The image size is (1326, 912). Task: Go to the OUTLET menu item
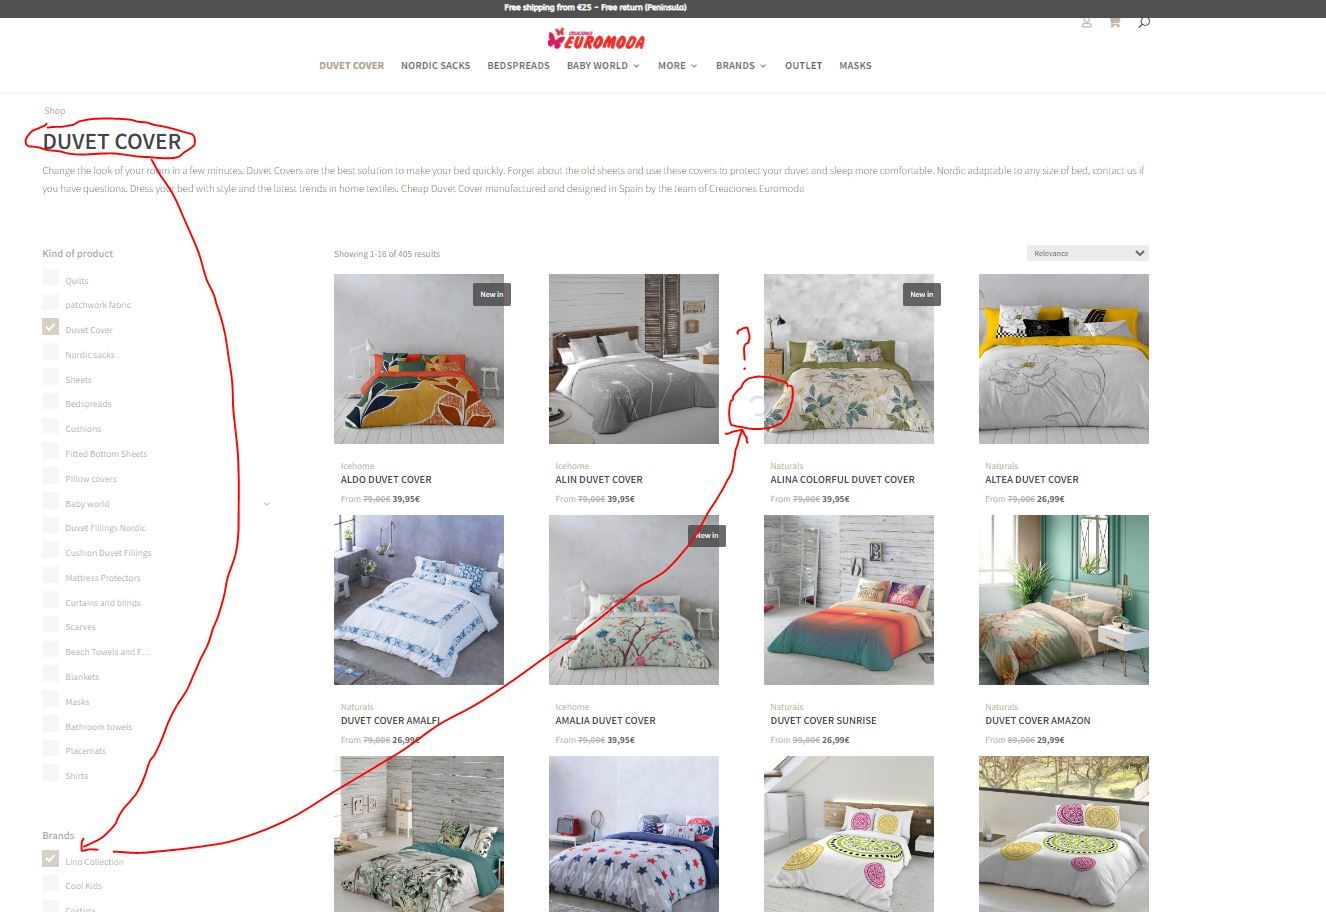pyautogui.click(x=803, y=66)
